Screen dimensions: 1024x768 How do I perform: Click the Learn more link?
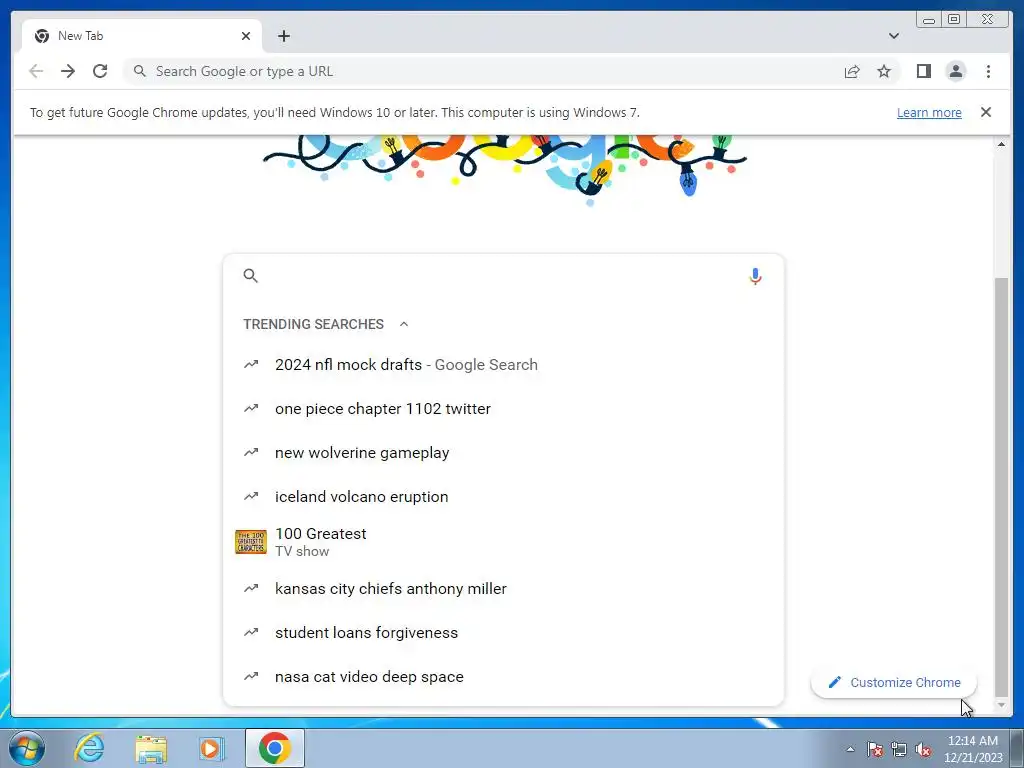[x=929, y=112]
